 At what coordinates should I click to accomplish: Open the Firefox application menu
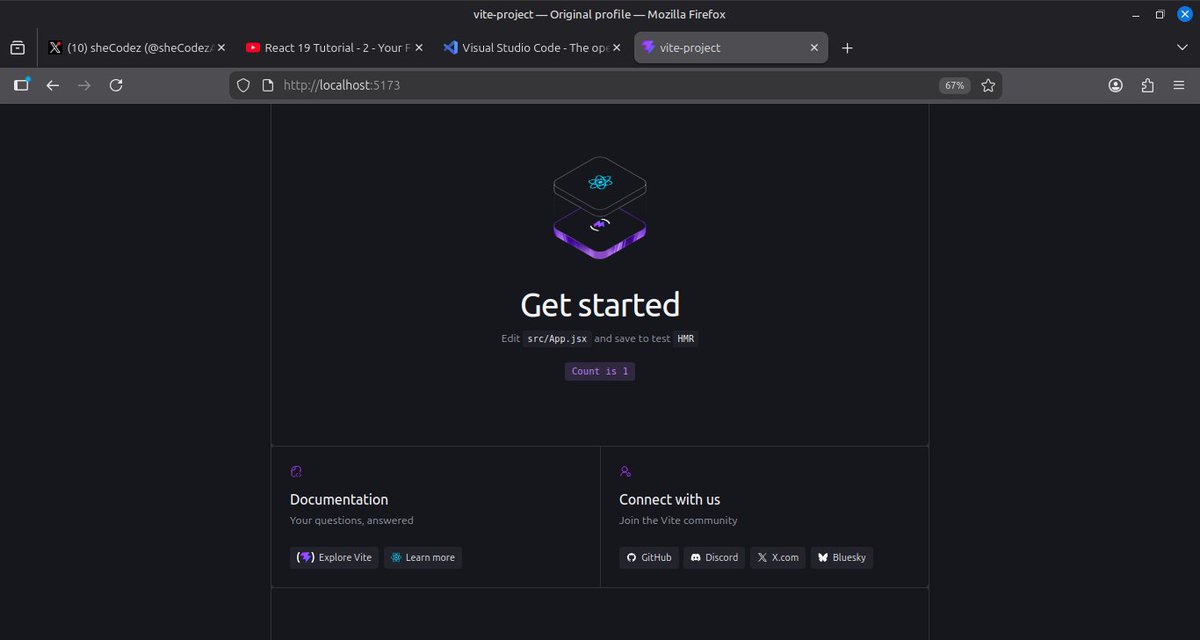(1179, 85)
